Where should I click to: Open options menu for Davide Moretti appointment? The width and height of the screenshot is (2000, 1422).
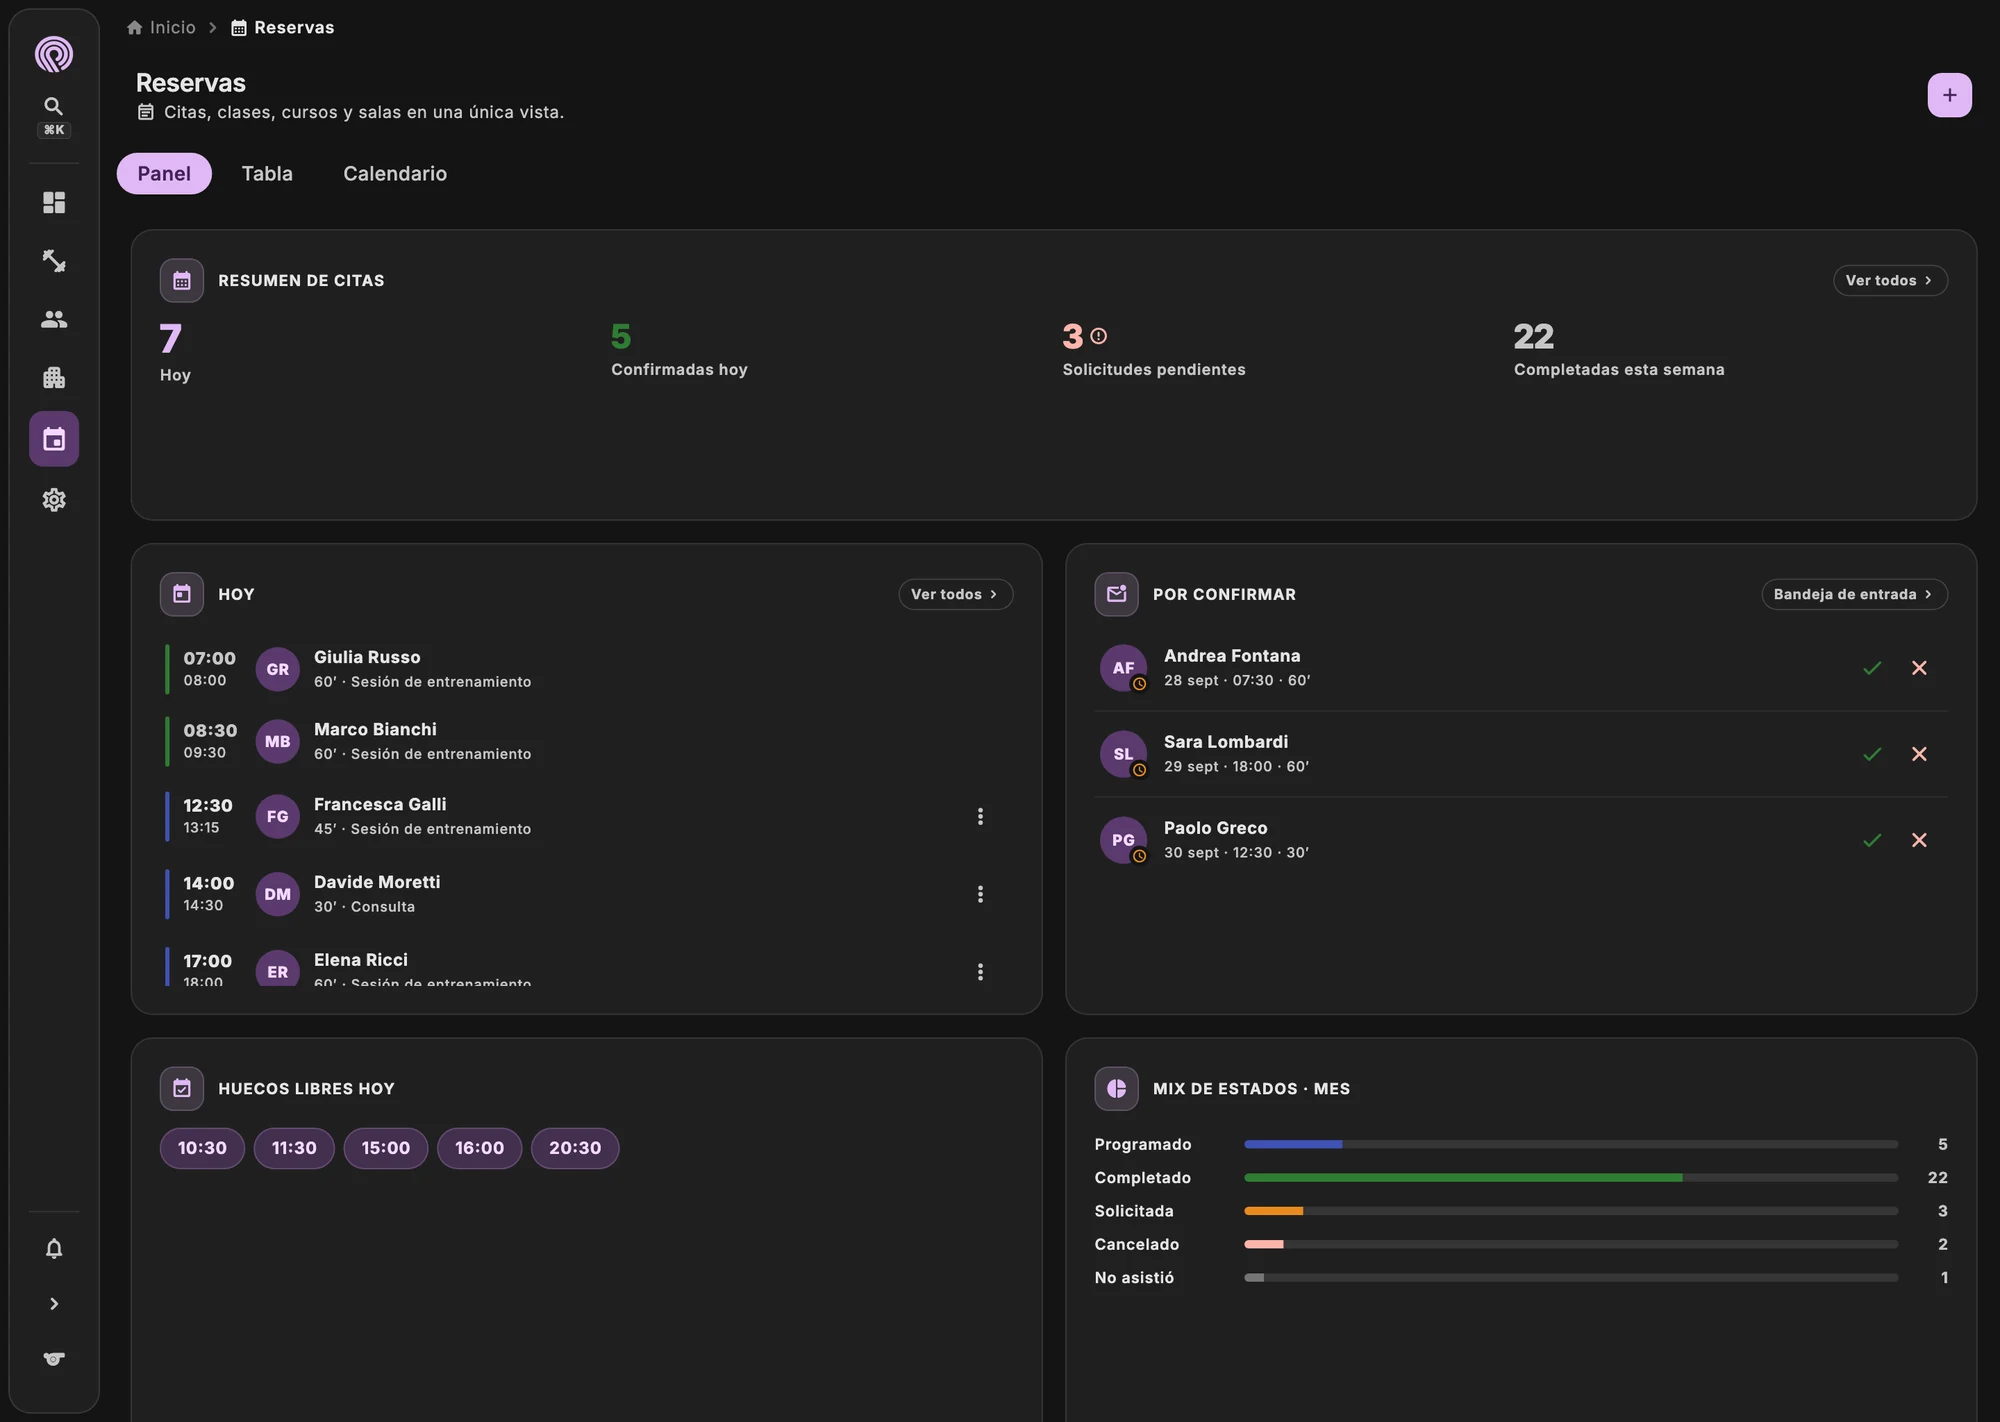coord(980,894)
